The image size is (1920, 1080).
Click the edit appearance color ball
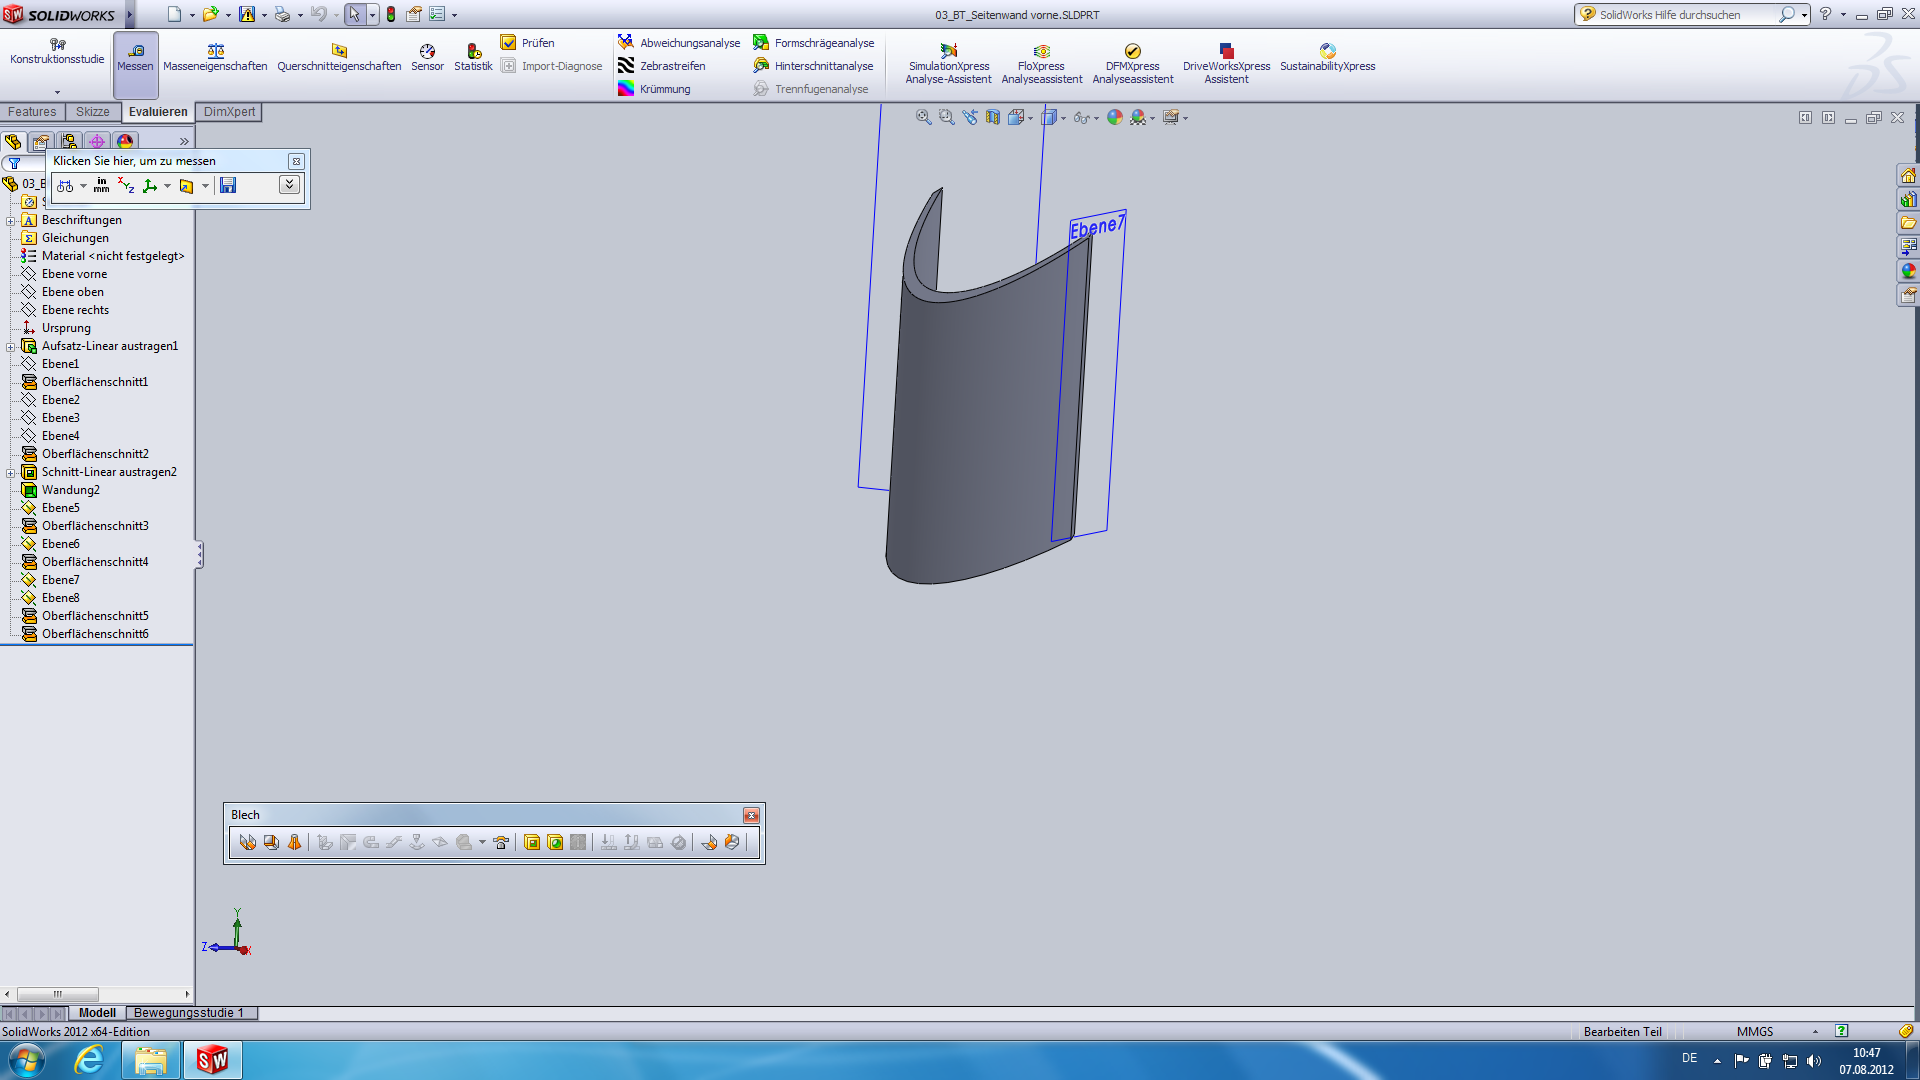coord(1115,118)
